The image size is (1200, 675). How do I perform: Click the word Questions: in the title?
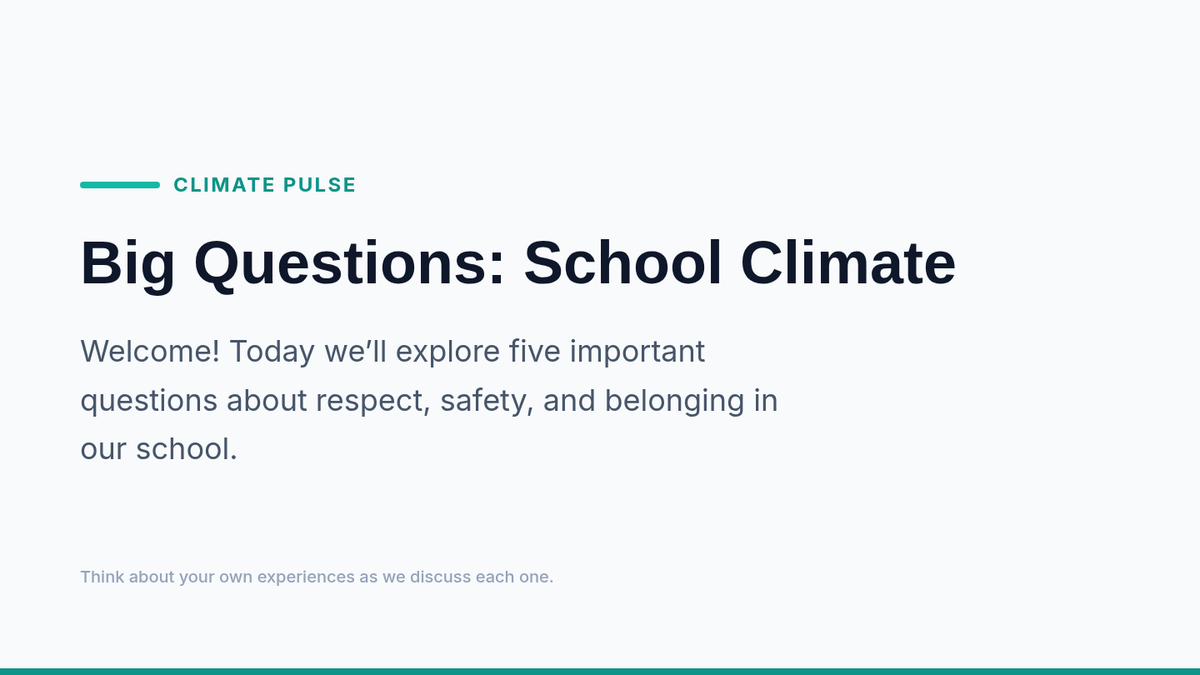pos(350,264)
